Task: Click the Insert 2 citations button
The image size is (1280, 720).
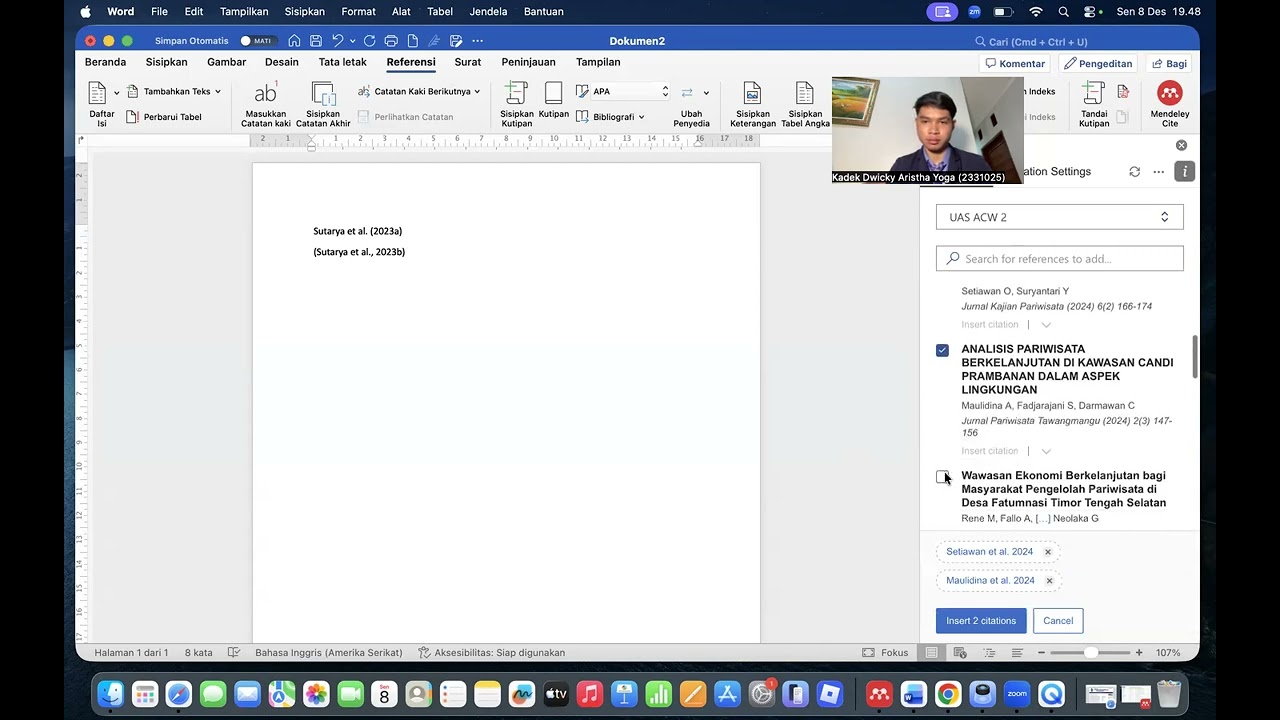Action: click(980, 621)
